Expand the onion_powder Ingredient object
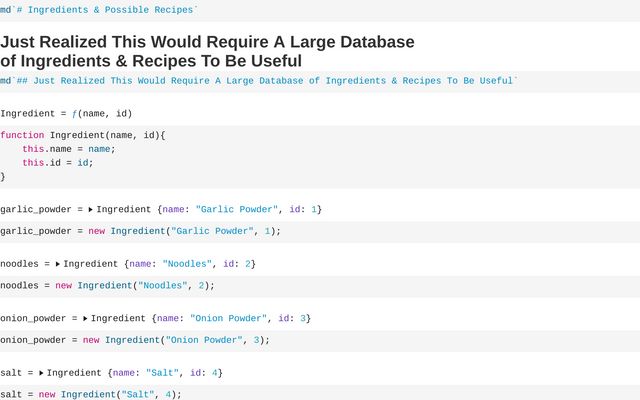 click(85, 318)
